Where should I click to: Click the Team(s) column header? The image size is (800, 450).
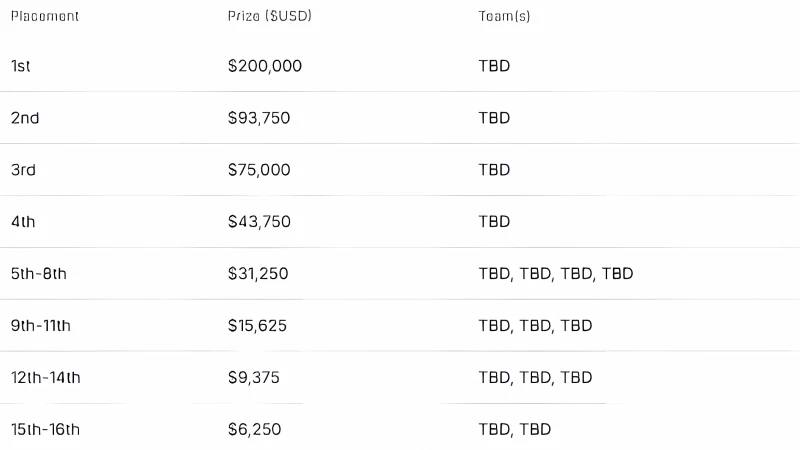point(504,16)
